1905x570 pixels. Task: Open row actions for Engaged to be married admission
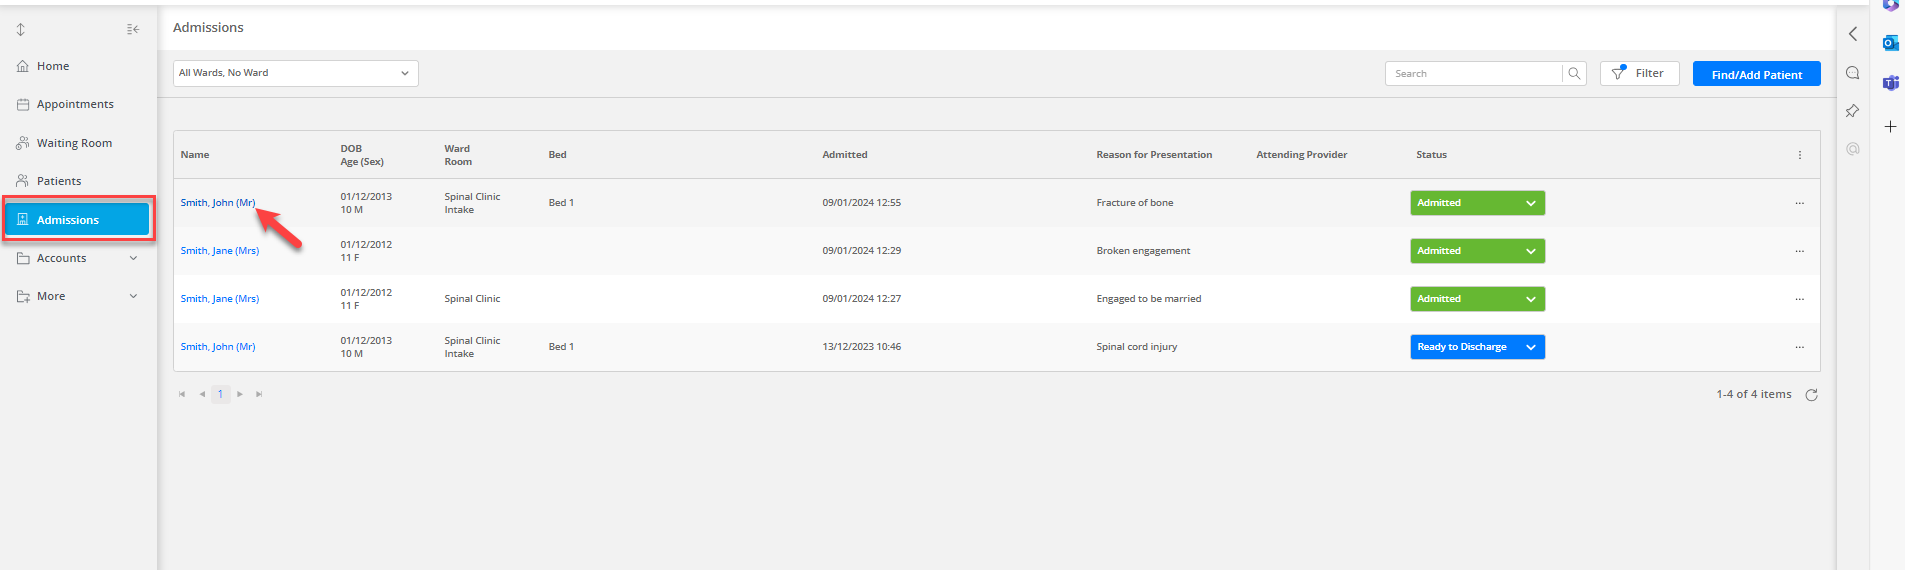(1799, 299)
